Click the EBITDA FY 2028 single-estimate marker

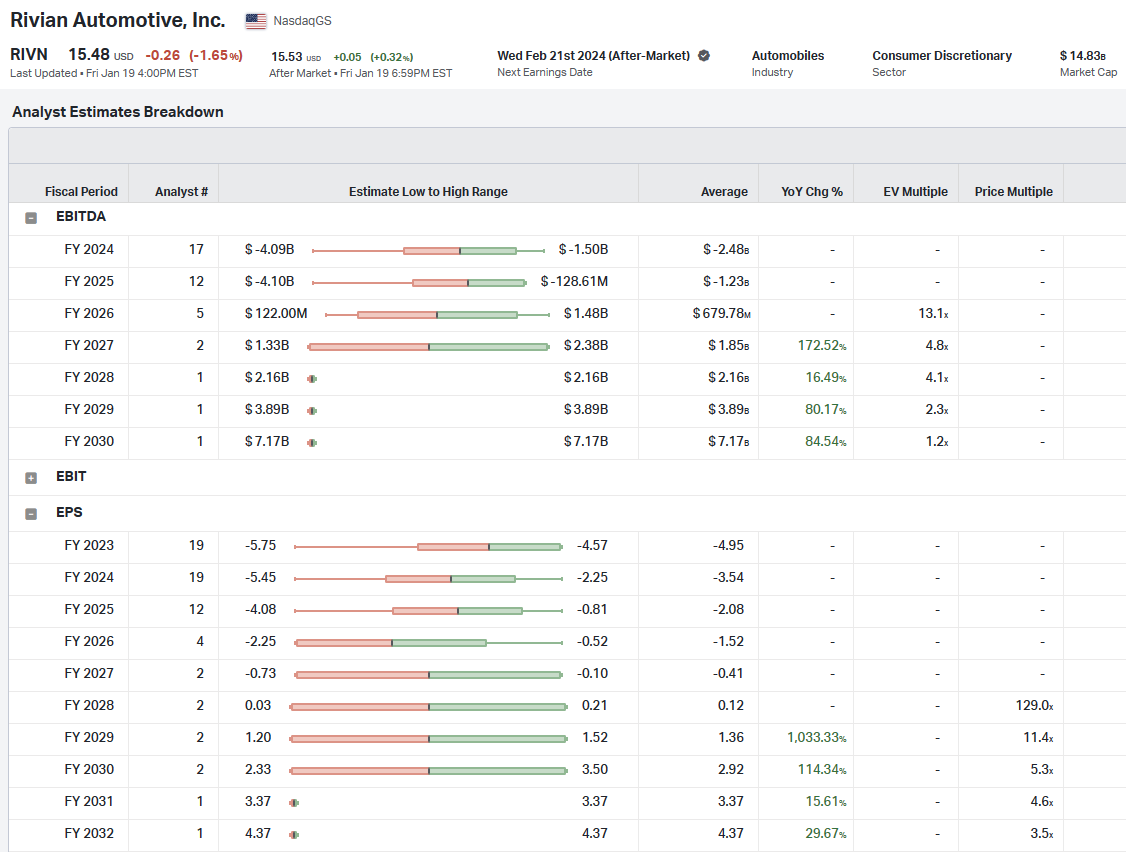point(312,379)
